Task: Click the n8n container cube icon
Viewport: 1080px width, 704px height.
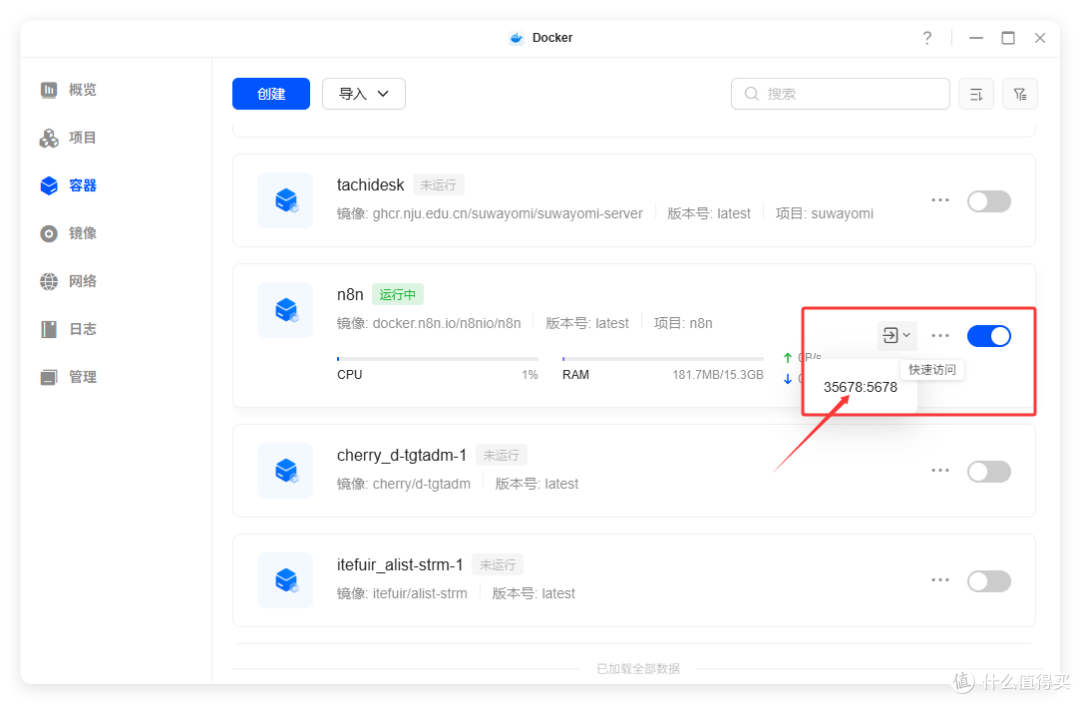Action: click(285, 310)
